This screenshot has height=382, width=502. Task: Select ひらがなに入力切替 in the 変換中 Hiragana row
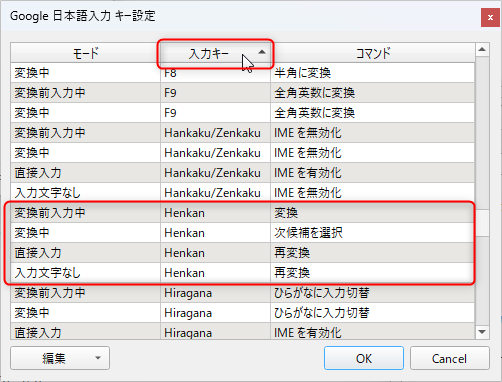[x=373, y=313]
